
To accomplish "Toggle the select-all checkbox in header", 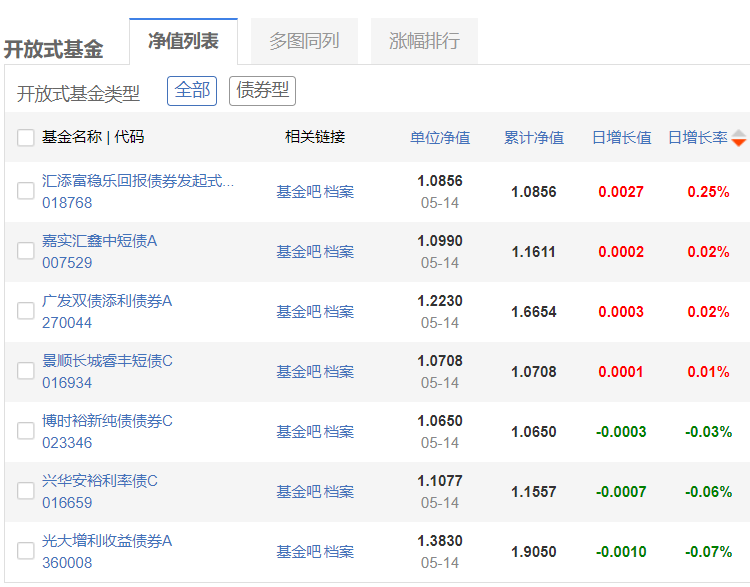I will point(25,137).
